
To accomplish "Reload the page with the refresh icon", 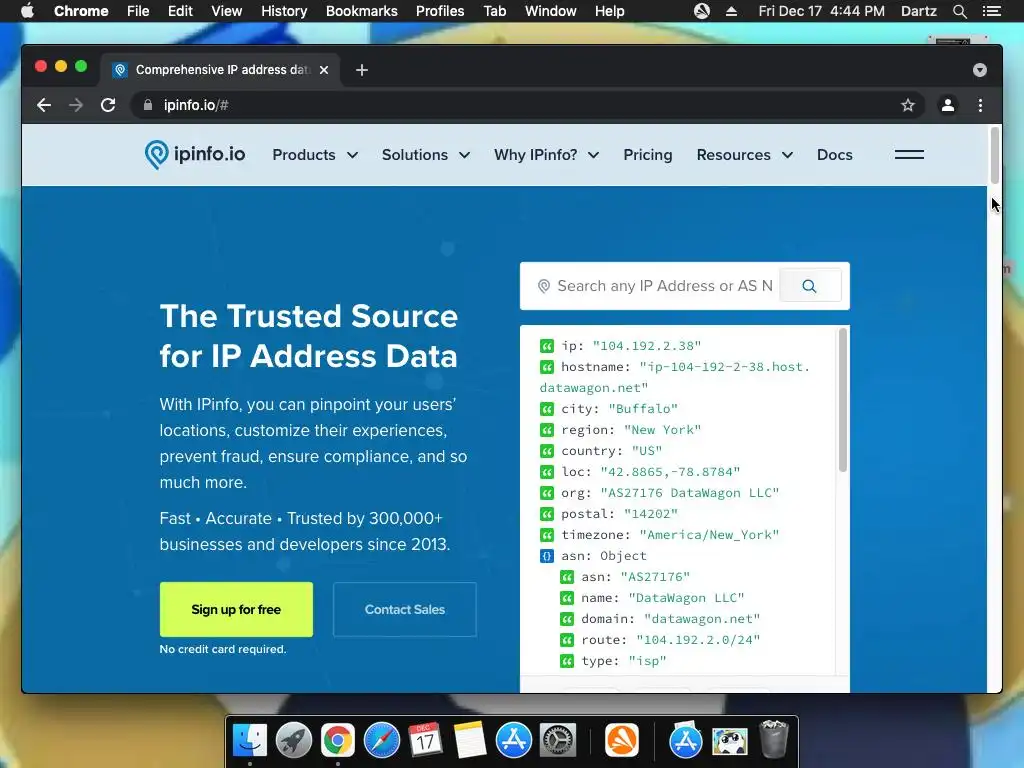I will point(108,105).
